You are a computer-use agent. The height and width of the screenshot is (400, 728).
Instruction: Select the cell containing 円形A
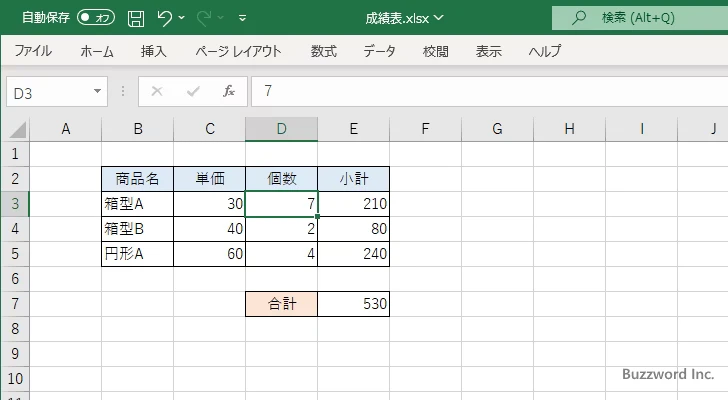(x=137, y=254)
